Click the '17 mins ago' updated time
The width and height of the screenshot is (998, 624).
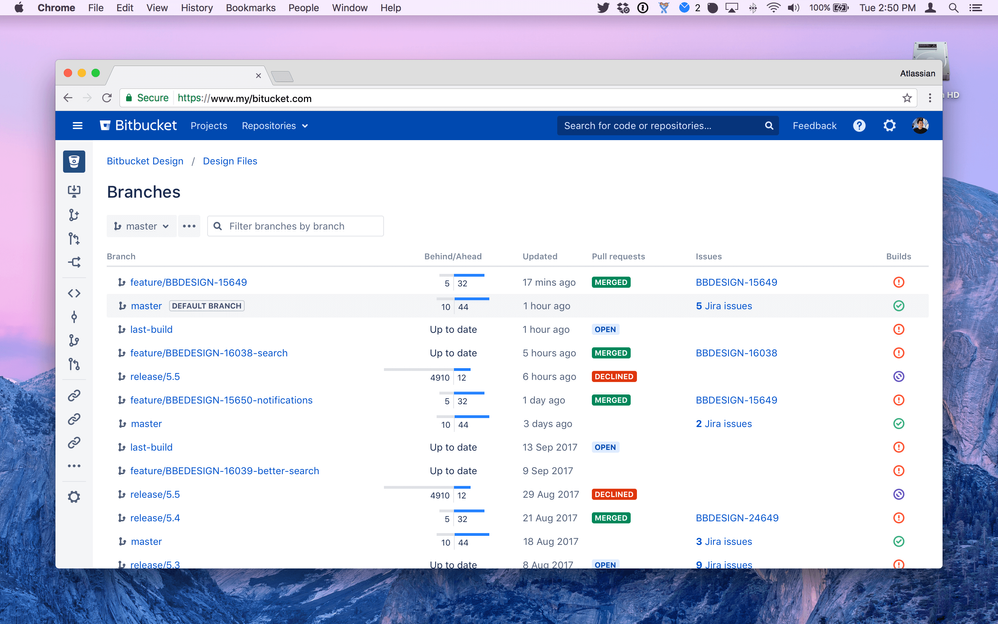[x=549, y=282]
